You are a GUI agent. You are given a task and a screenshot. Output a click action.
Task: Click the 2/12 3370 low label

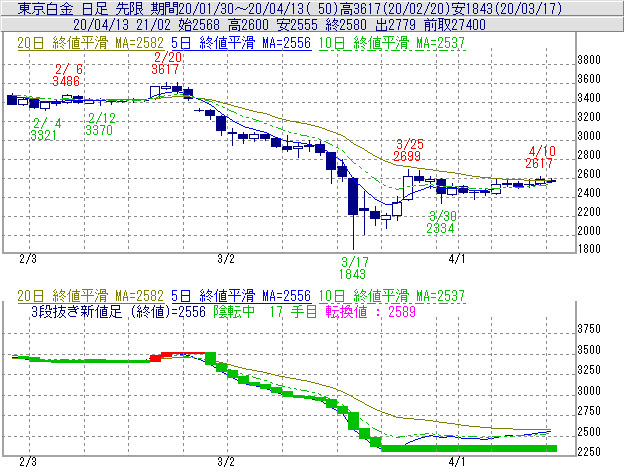pos(99,124)
